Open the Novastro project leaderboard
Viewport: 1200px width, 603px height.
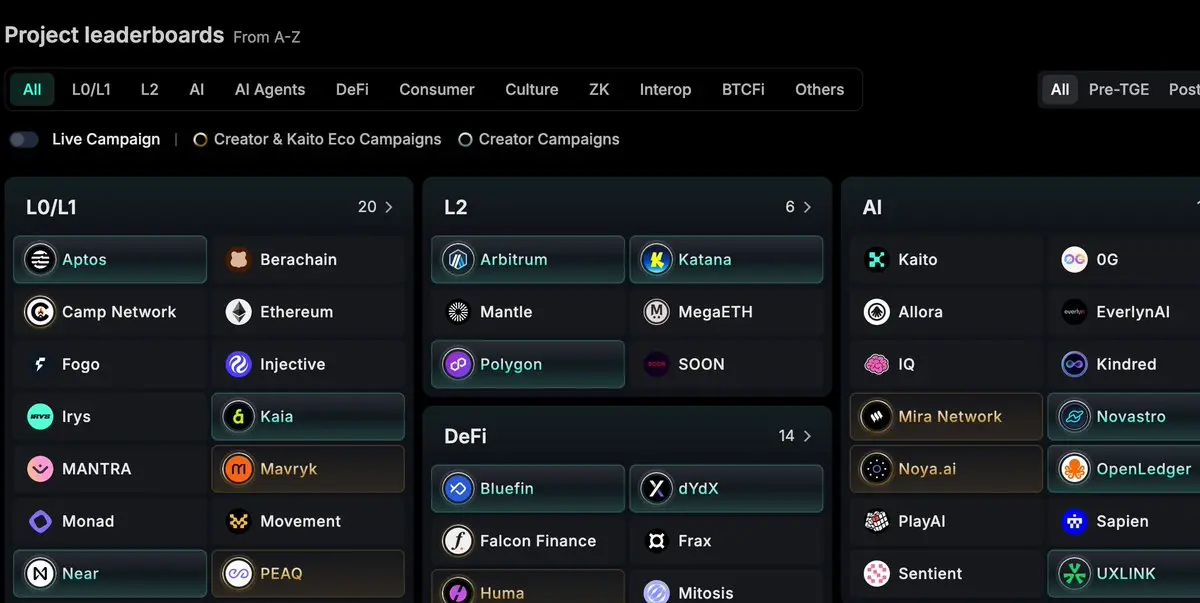coord(1123,417)
